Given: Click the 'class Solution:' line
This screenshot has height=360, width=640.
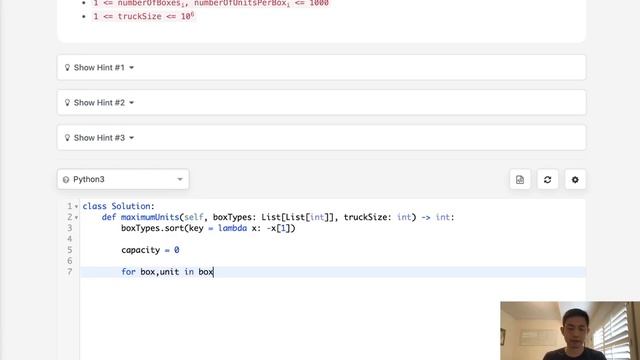Looking at the screenshot, I should [x=118, y=206].
